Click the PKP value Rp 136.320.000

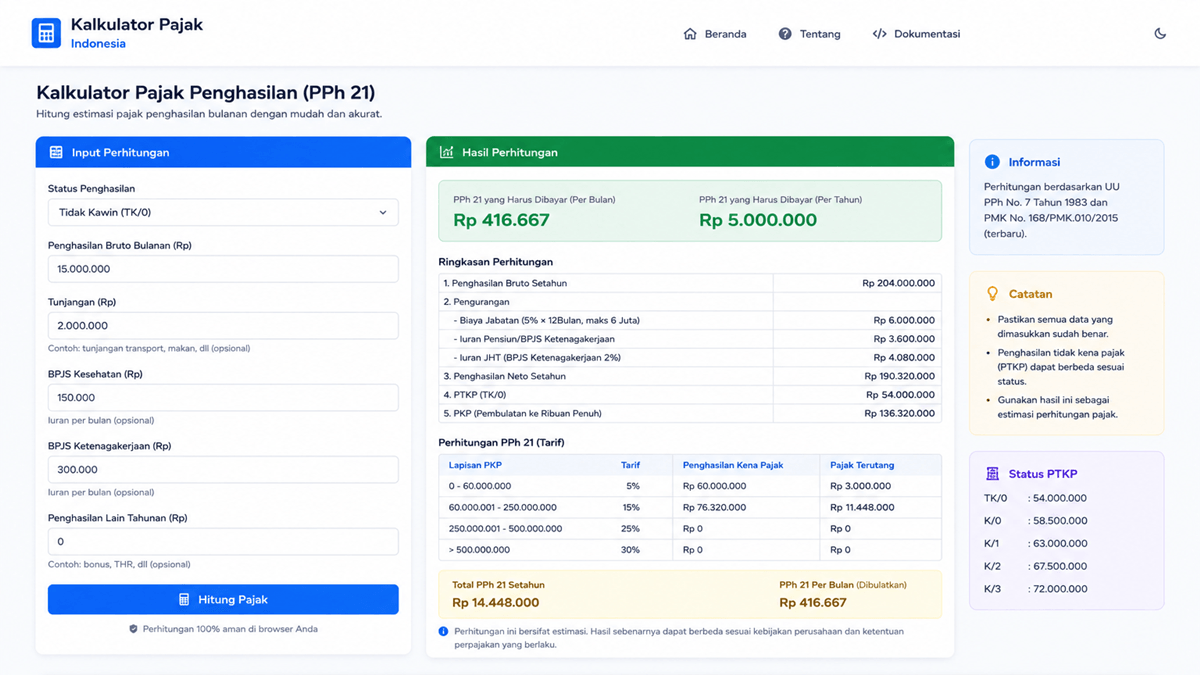tap(899, 414)
